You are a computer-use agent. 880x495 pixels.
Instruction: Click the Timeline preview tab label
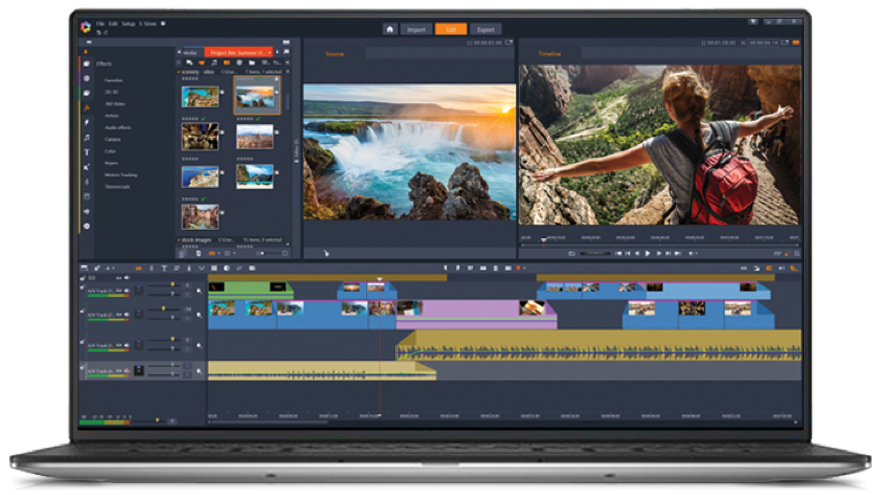click(550, 53)
